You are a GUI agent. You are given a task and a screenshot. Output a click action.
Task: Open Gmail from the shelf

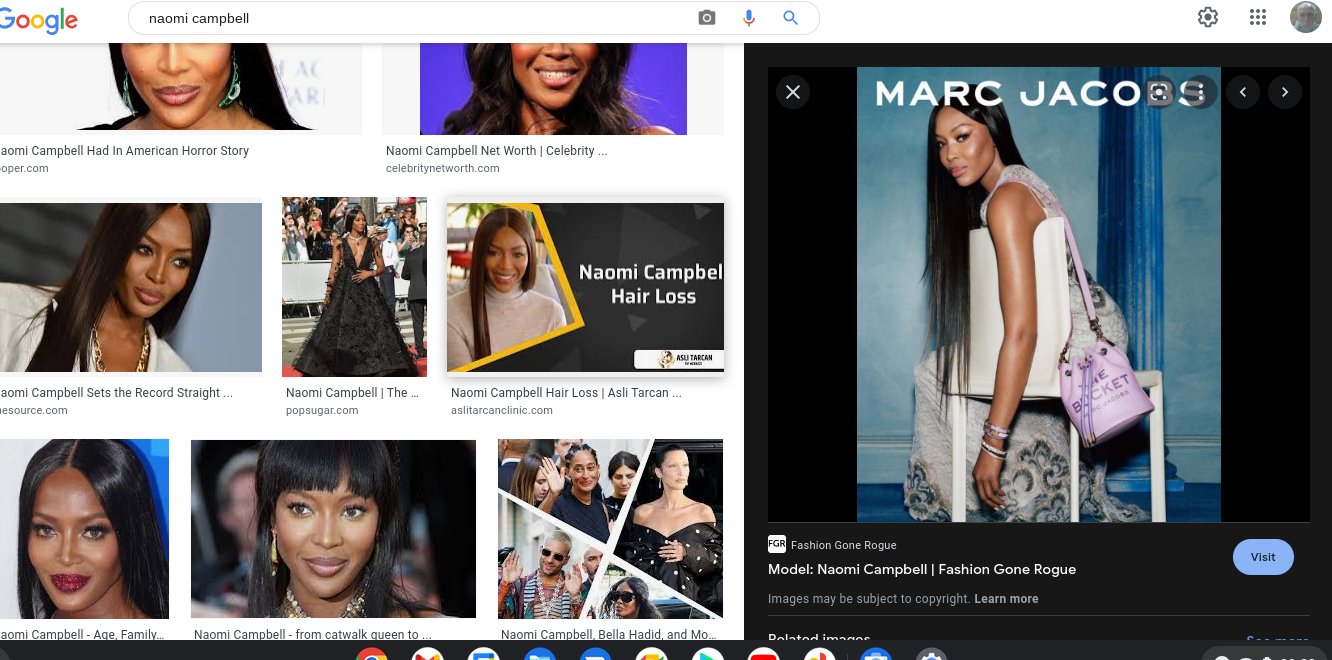(427, 654)
